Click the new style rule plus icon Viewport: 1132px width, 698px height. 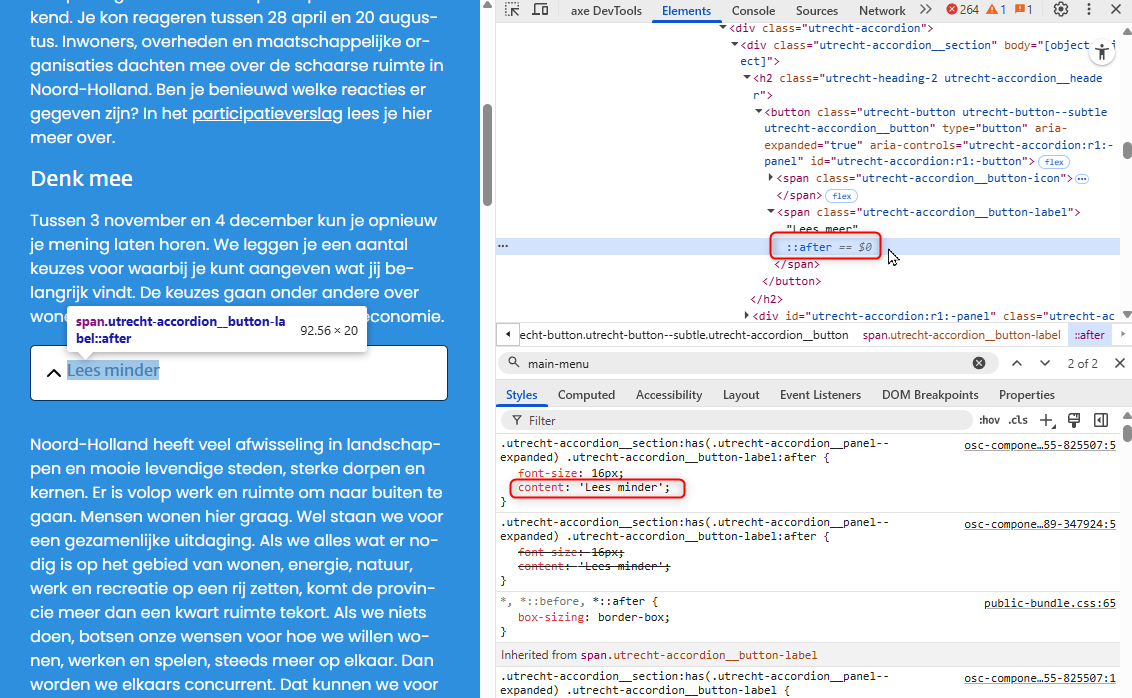[1047, 420]
